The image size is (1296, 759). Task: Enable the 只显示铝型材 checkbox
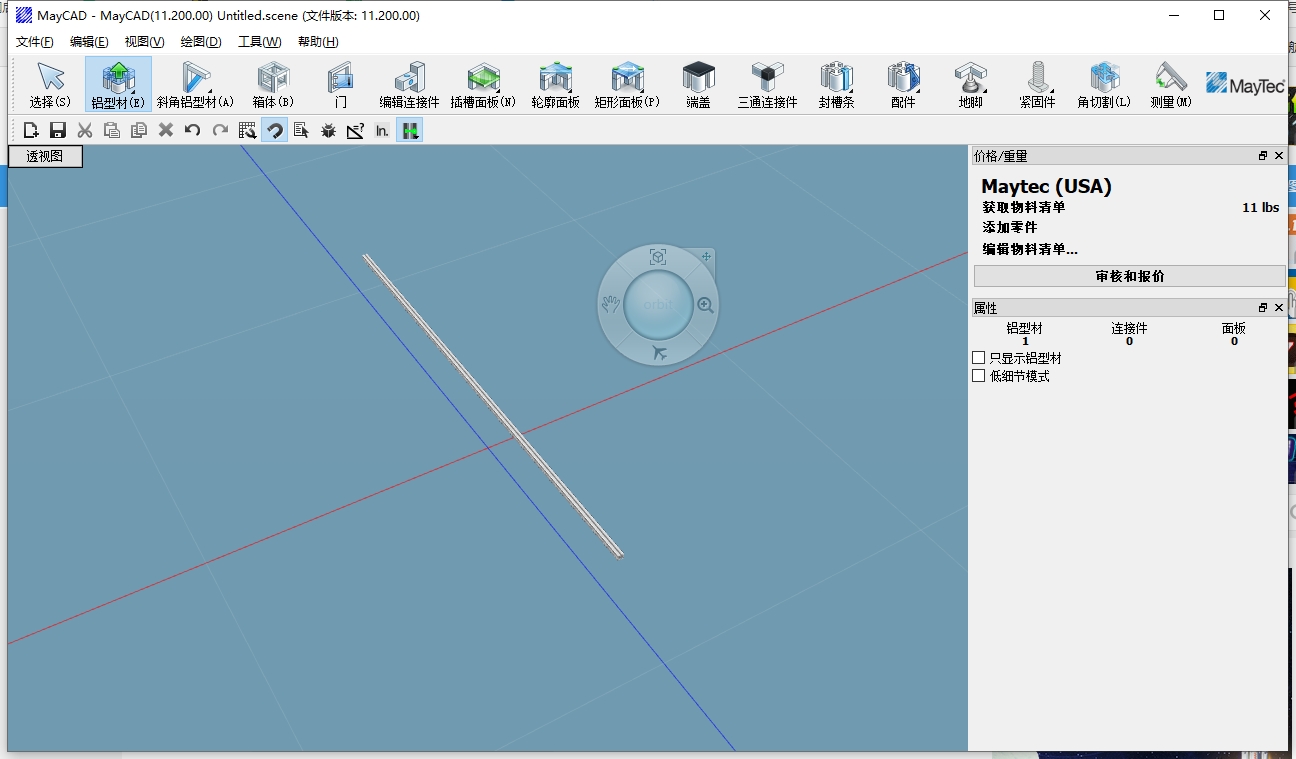[x=978, y=357]
